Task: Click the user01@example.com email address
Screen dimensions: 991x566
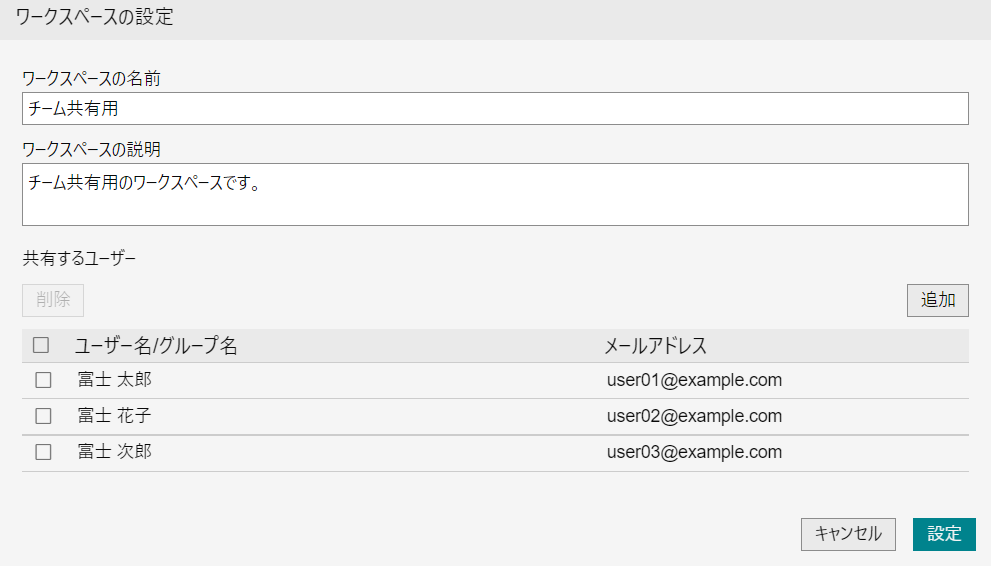Action: tap(694, 380)
